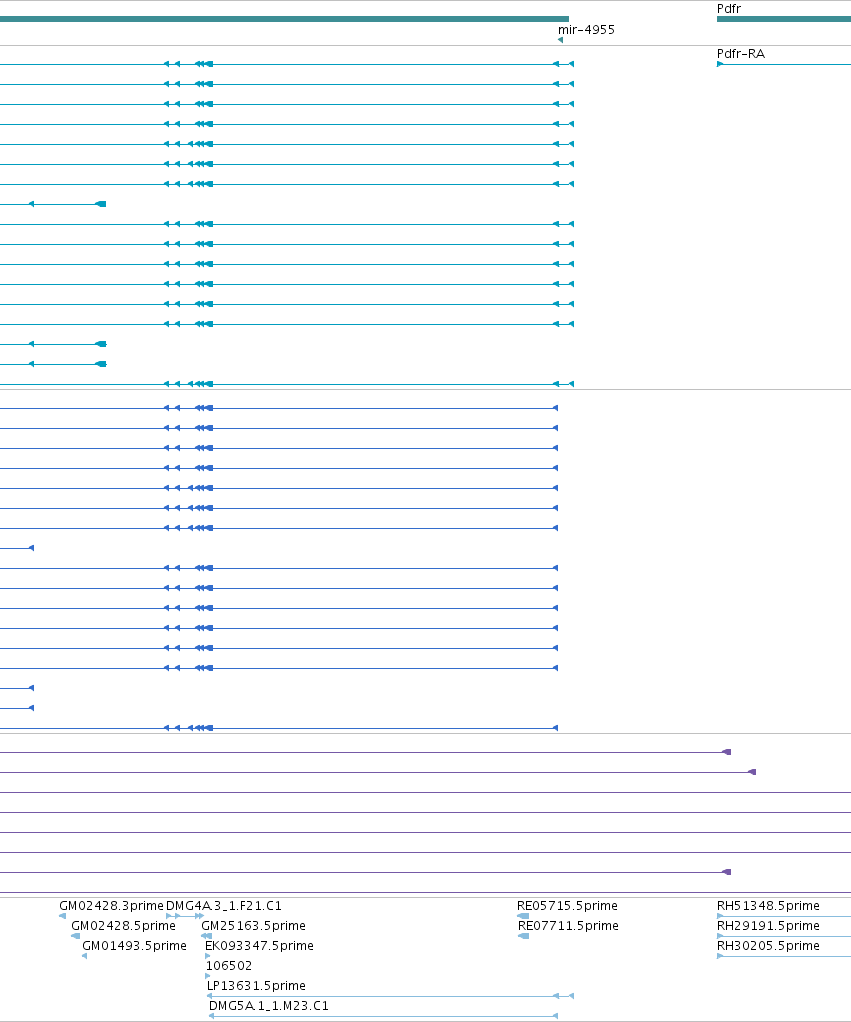Select the RH30205.5prime feature line
The height and width of the screenshot is (1022, 851).
[x=784, y=956]
